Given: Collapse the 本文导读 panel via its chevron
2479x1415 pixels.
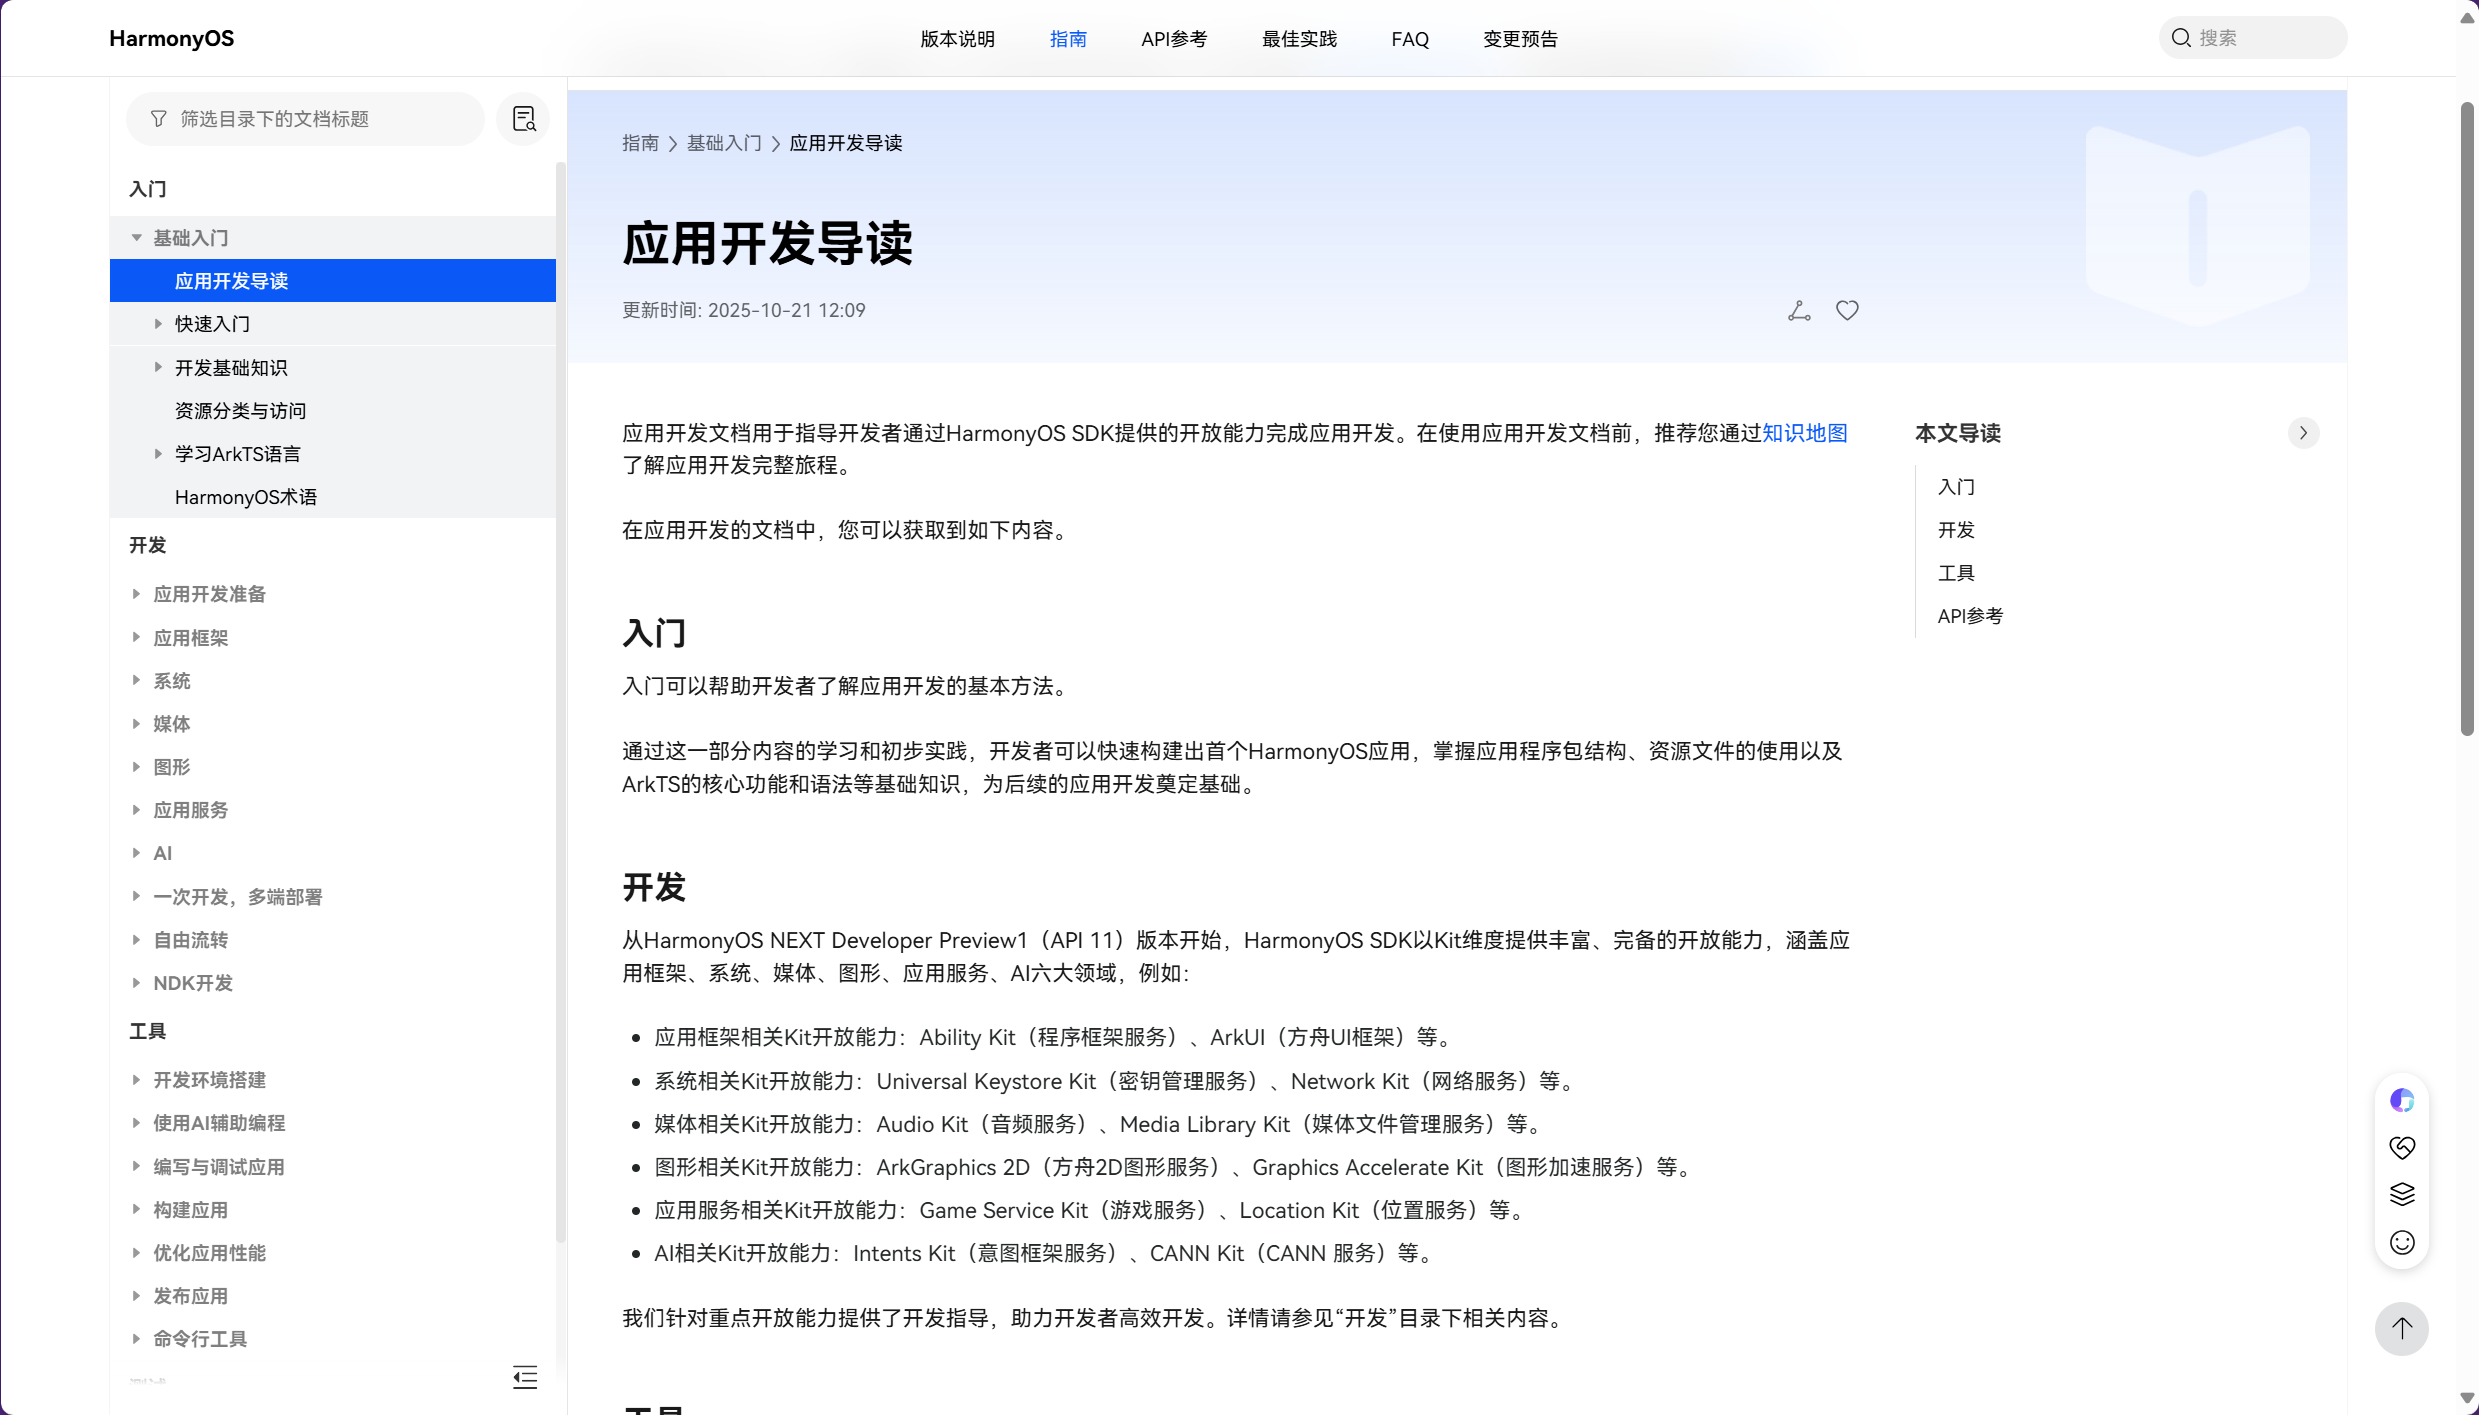Looking at the screenshot, I should [2303, 432].
